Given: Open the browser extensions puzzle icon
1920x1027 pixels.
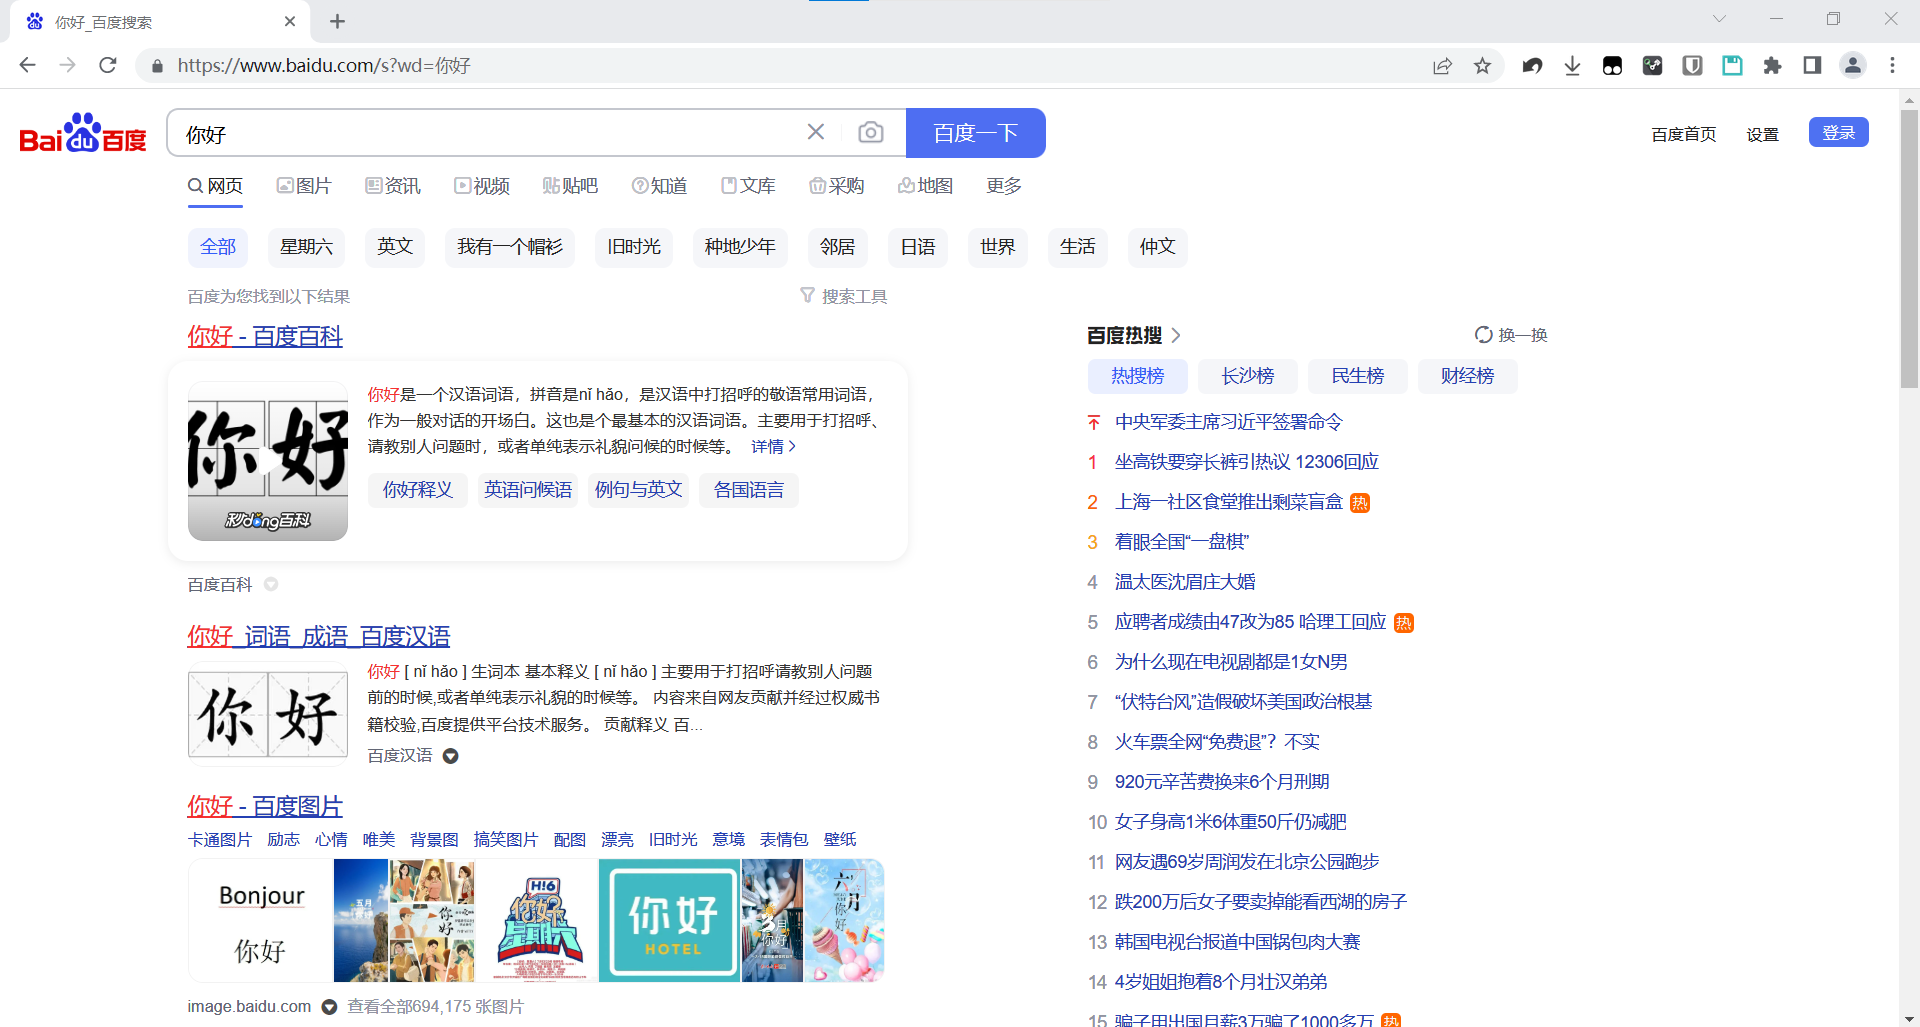Looking at the screenshot, I should [1772, 66].
